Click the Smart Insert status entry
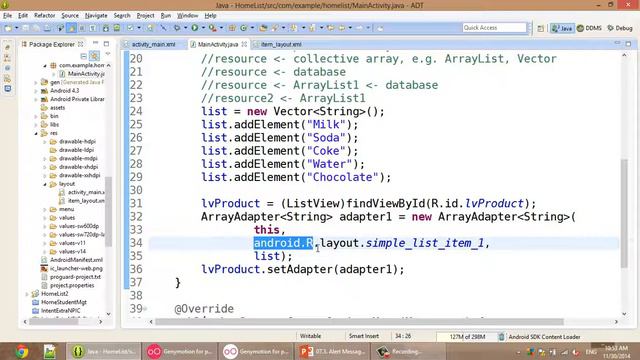Viewport: 640px width, 360px height. [364, 336]
